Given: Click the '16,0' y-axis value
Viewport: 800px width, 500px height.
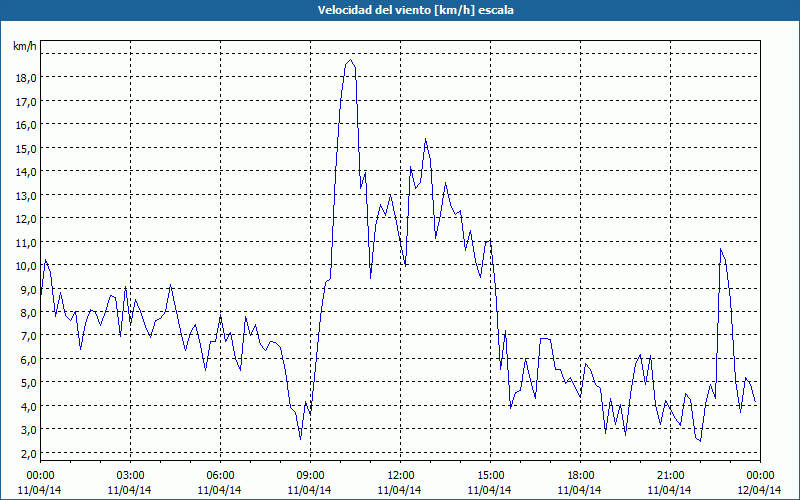Looking at the screenshot, I should click(x=26, y=124).
